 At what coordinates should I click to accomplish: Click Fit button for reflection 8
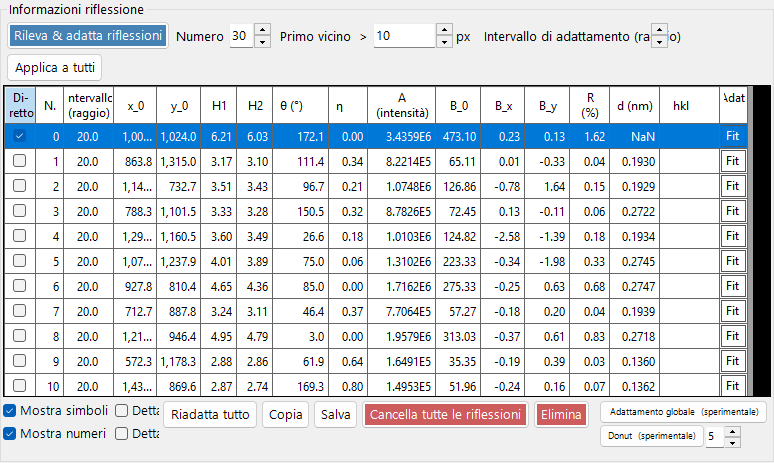pyautogui.click(x=733, y=336)
